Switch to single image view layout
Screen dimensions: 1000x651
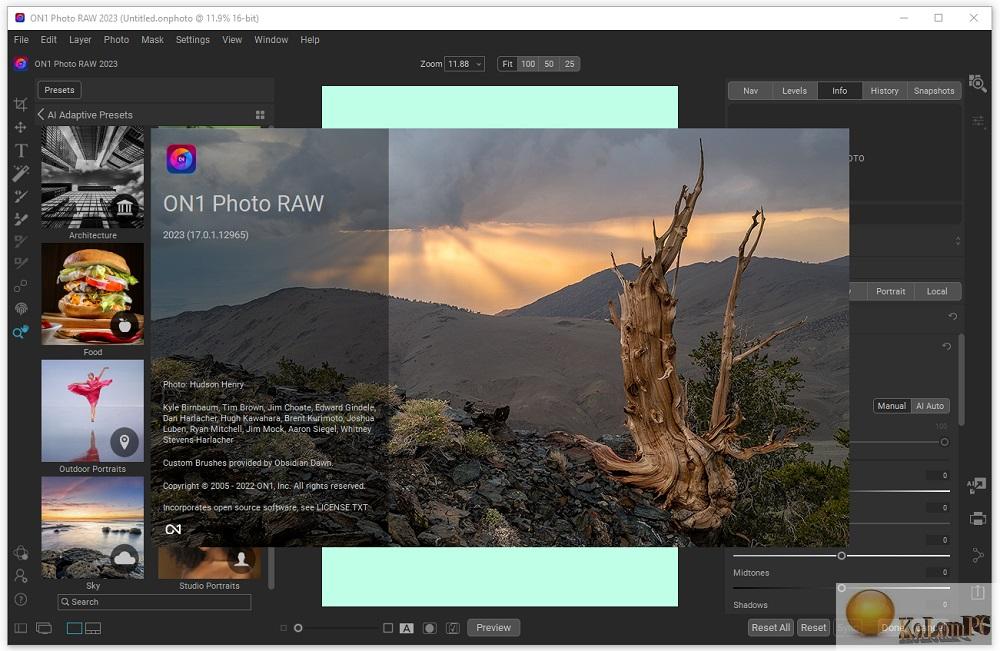pyautogui.click(x=75, y=628)
